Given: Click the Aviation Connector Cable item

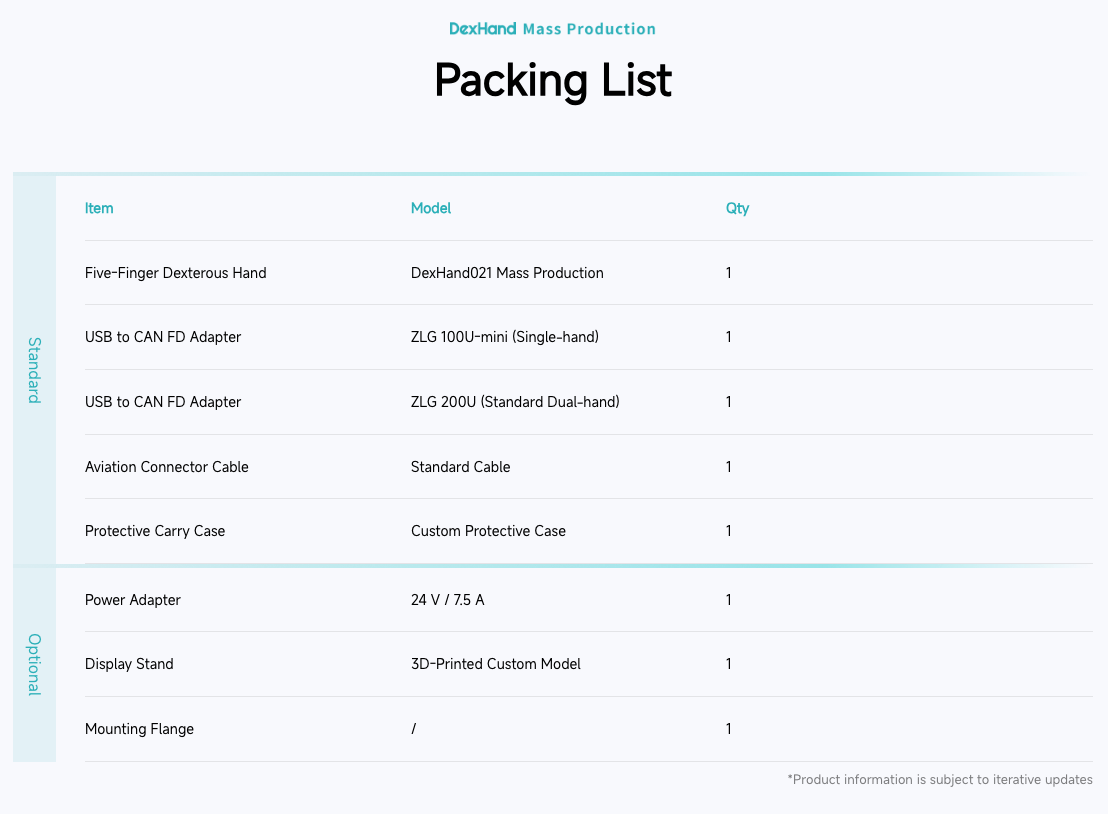Looking at the screenshot, I should pos(166,467).
